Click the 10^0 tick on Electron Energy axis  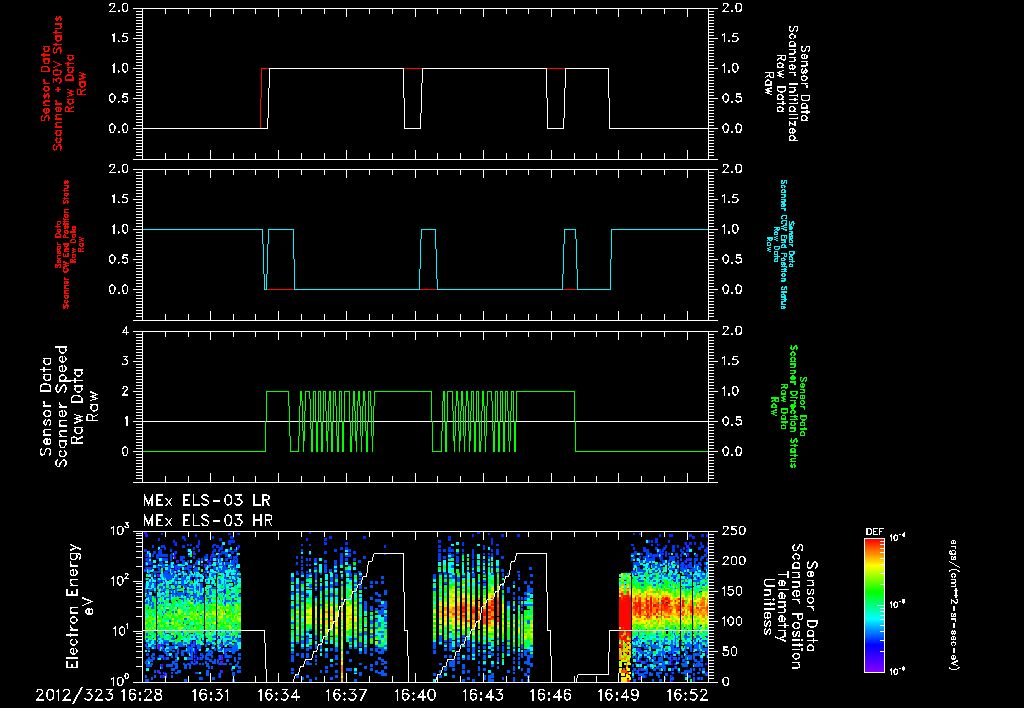(x=120, y=679)
